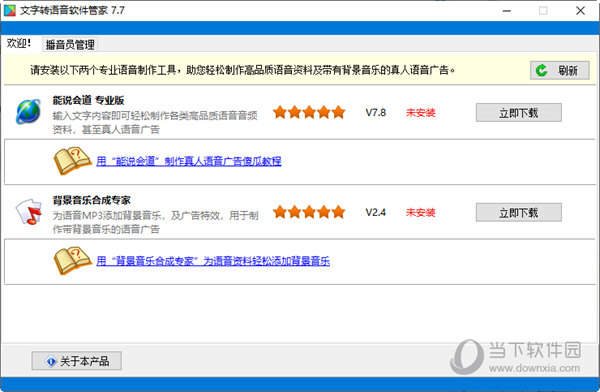Click the yellow banner text 请安装以下两个专业语音制作工具
Viewport: 600px width, 392px height.
(243, 70)
